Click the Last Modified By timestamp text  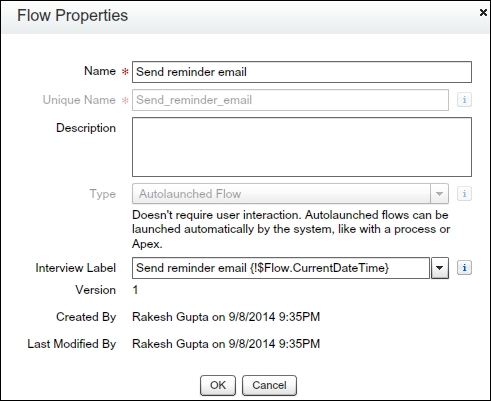point(226,344)
